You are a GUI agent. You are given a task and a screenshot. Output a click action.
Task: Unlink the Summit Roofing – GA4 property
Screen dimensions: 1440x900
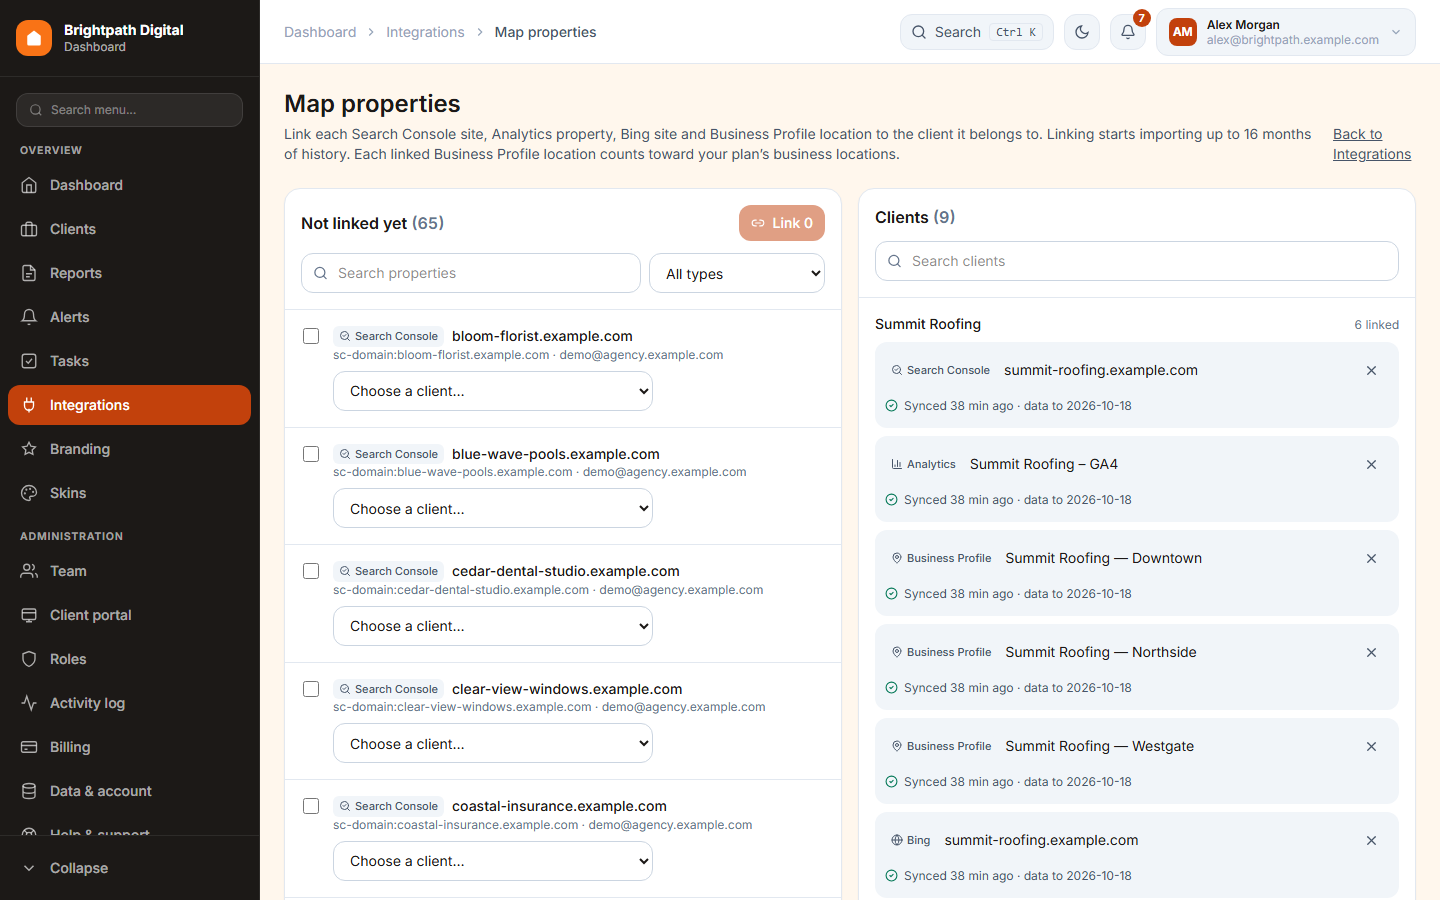pyautogui.click(x=1372, y=465)
